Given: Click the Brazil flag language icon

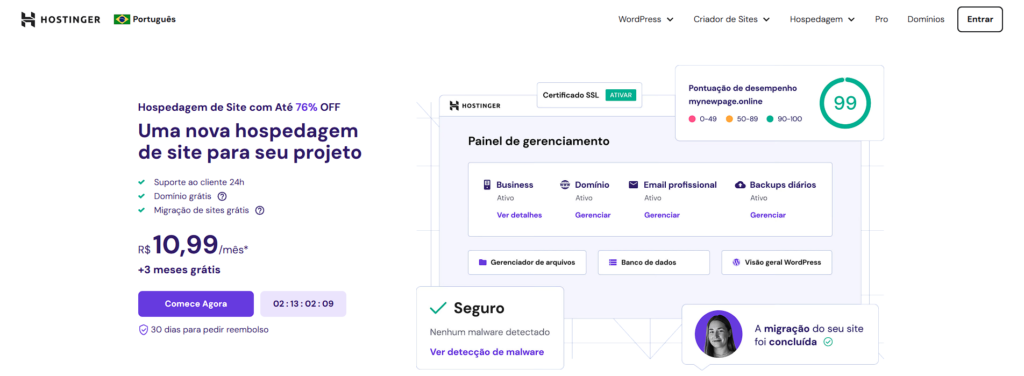Looking at the screenshot, I should (x=121, y=20).
